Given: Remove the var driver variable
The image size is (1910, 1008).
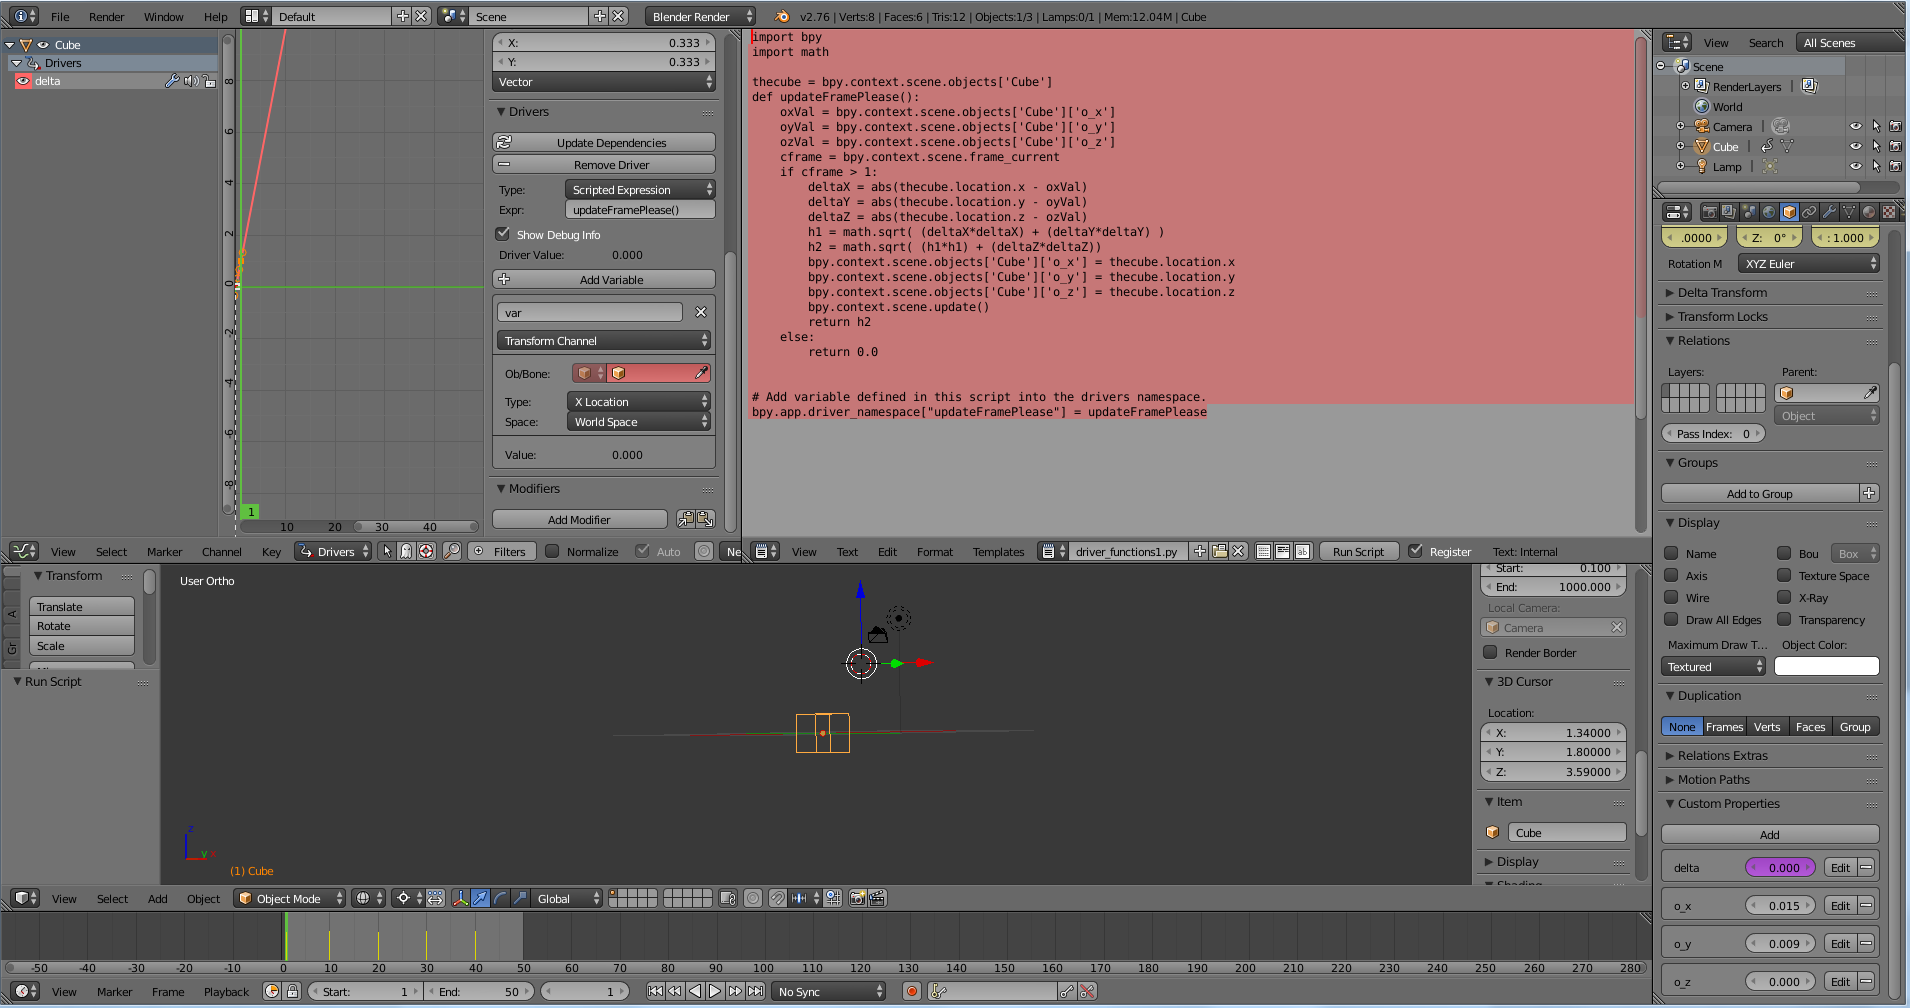Looking at the screenshot, I should click(701, 312).
